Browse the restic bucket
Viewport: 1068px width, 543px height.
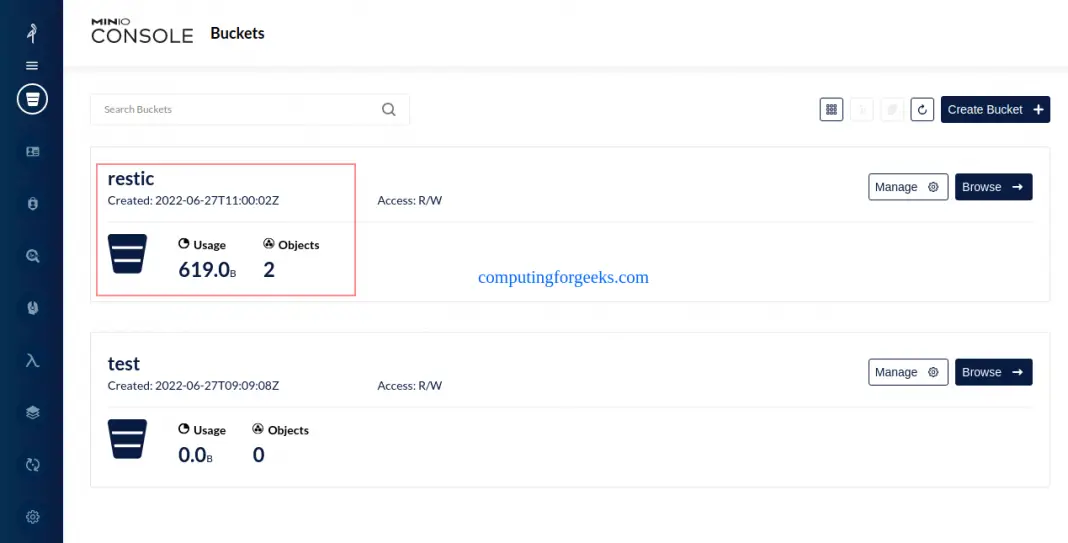click(x=993, y=187)
